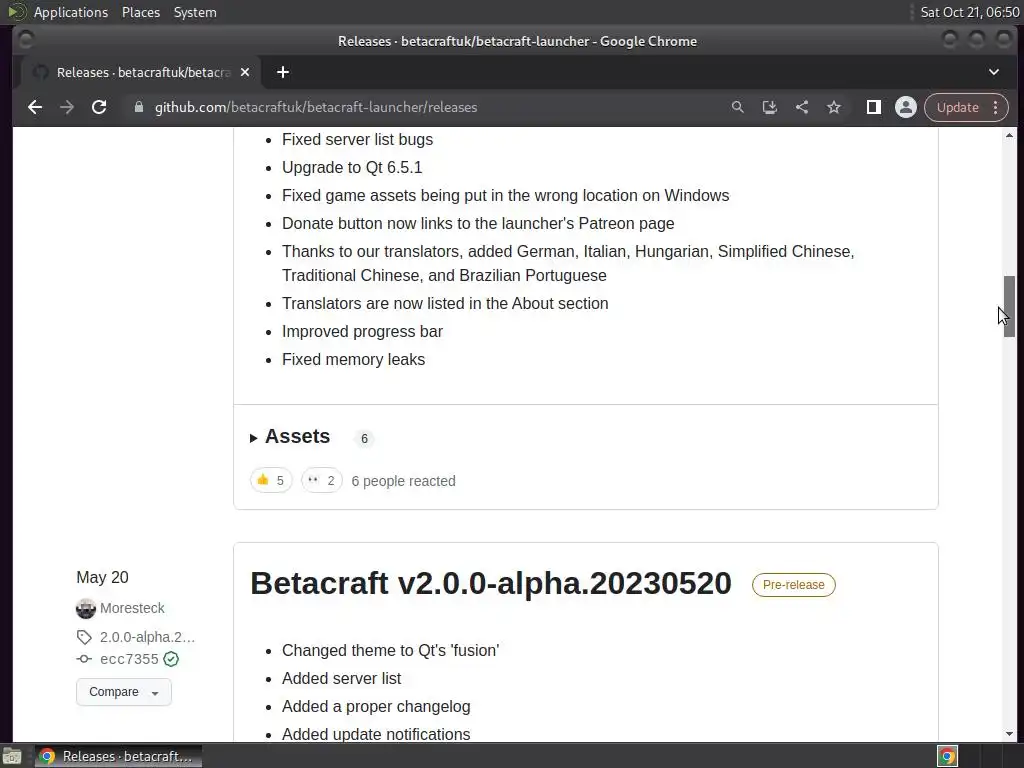Open Chrome's three-dot menu
This screenshot has height=768, width=1024.
click(996, 107)
